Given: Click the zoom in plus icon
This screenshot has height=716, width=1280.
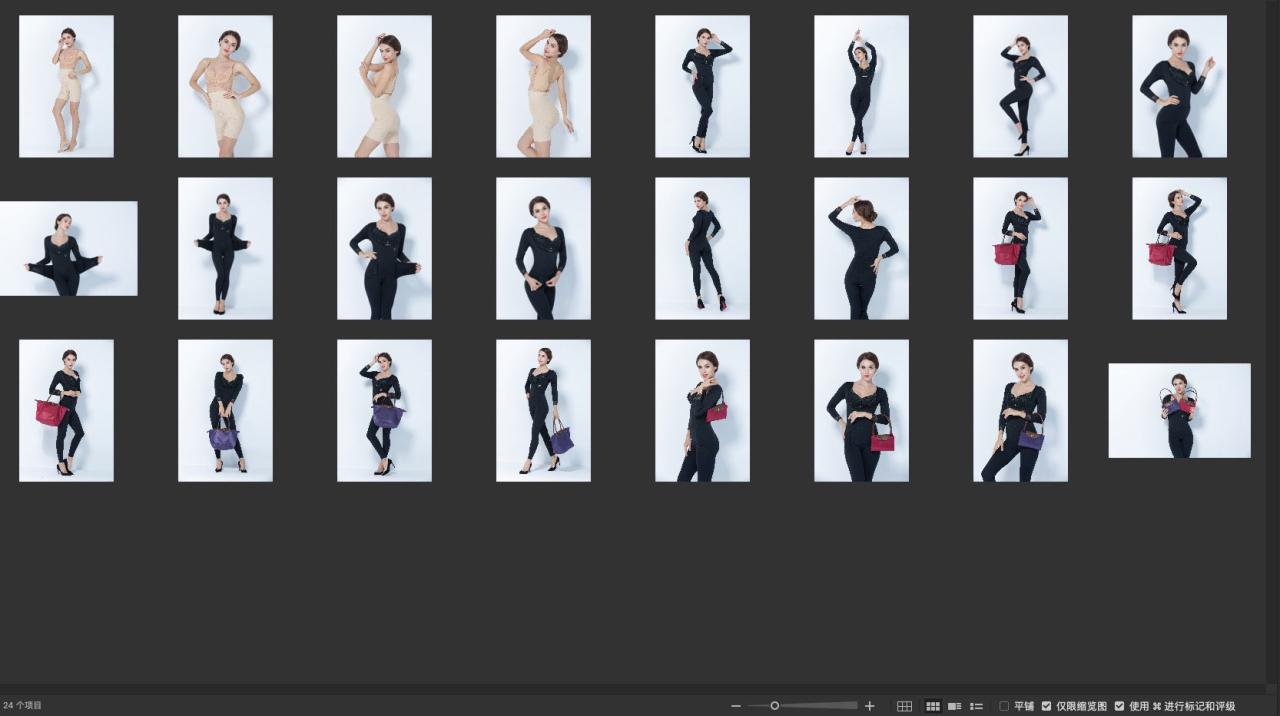Looking at the screenshot, I should point(869,706).
